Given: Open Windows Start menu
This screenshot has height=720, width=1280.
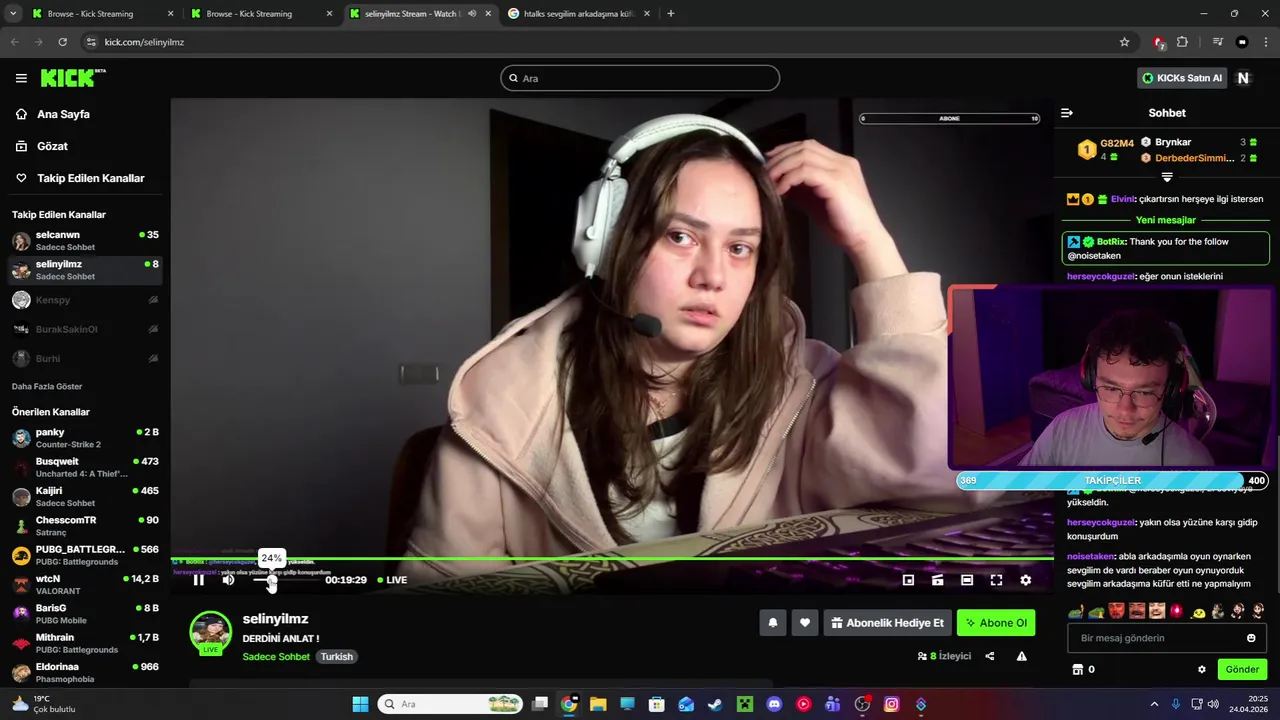Looking at the screenshot, I should 360,704.
